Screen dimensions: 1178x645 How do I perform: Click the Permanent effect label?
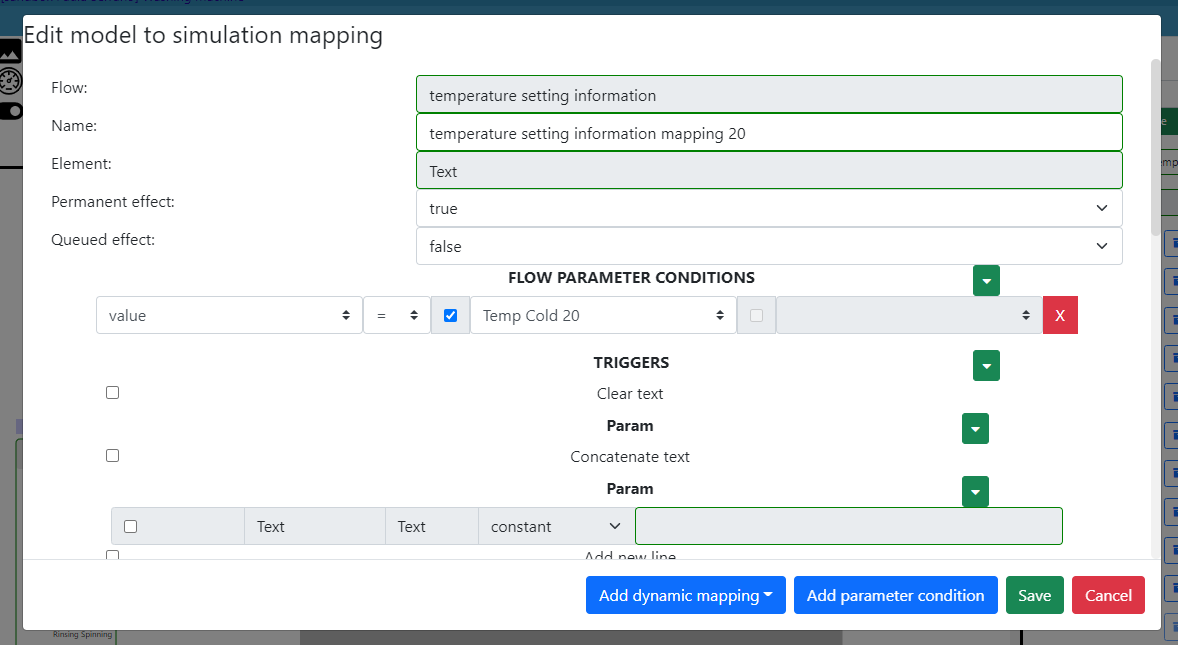tap(113, 201)
